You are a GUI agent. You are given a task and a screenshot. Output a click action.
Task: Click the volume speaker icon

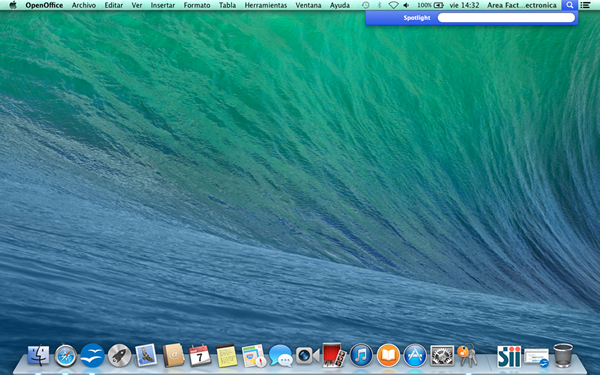tap(406, 5)
